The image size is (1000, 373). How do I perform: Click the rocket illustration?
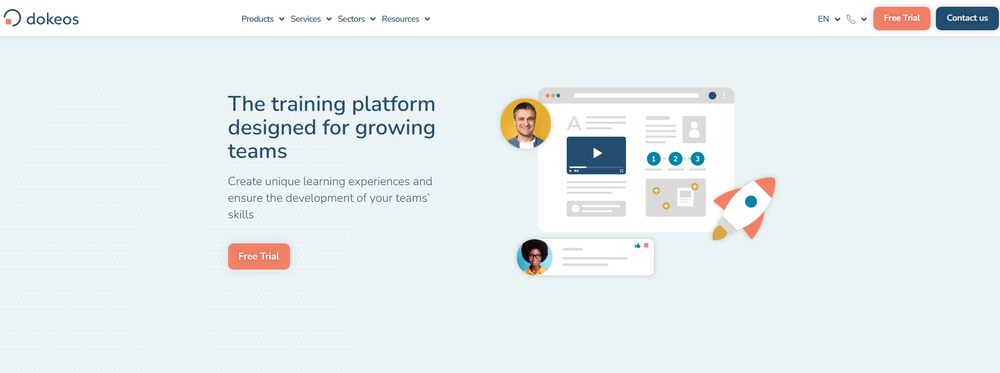coord(744,208)
